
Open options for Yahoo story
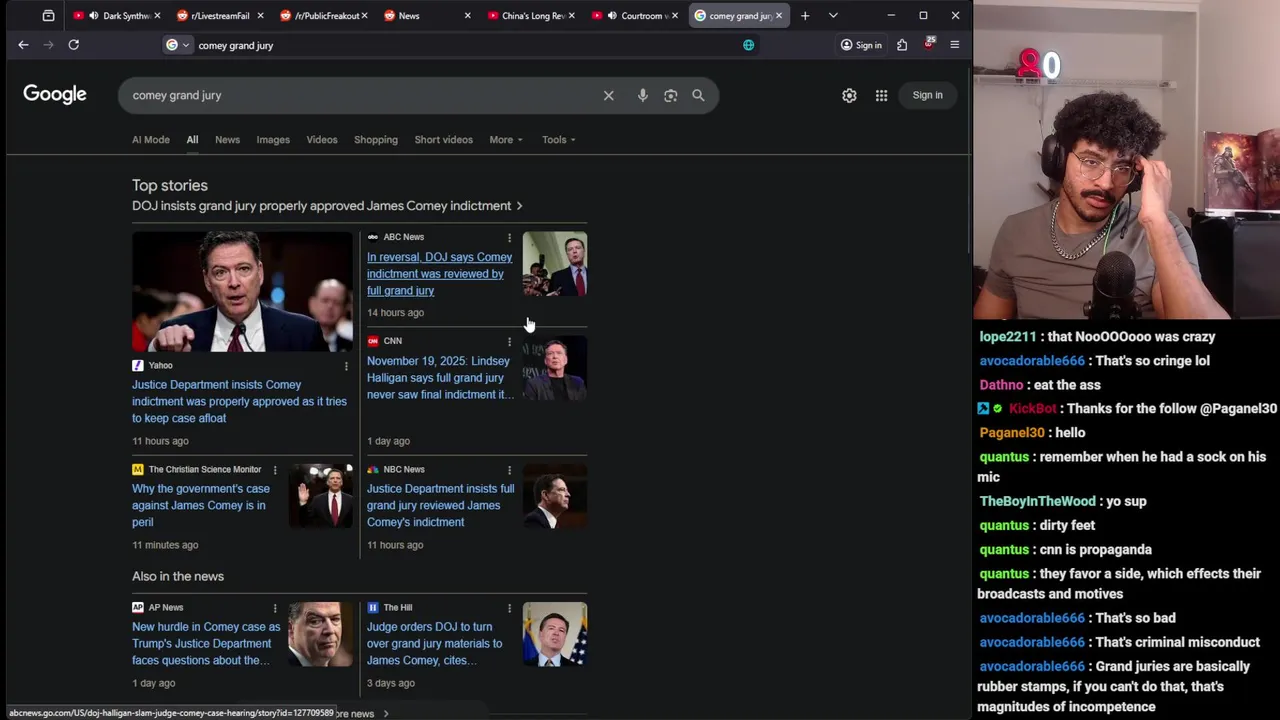[346, 366]
